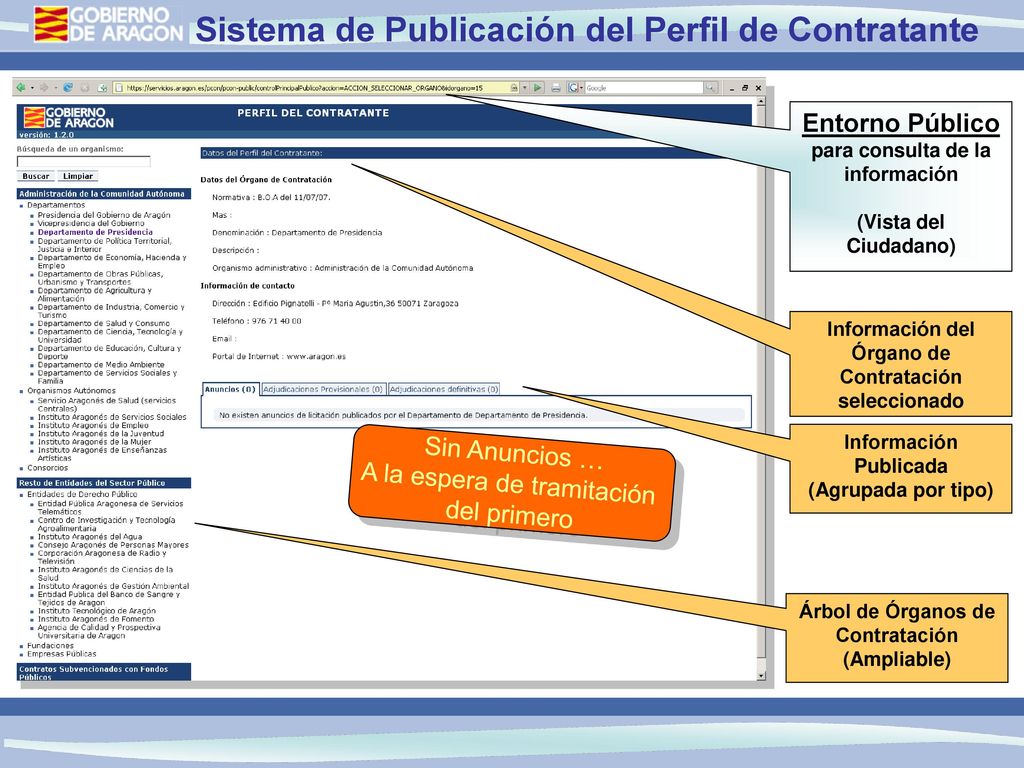This screenshot has height=768, width=1024.
Task: Click the Limpiar button
Action: [x=78, y=176]
